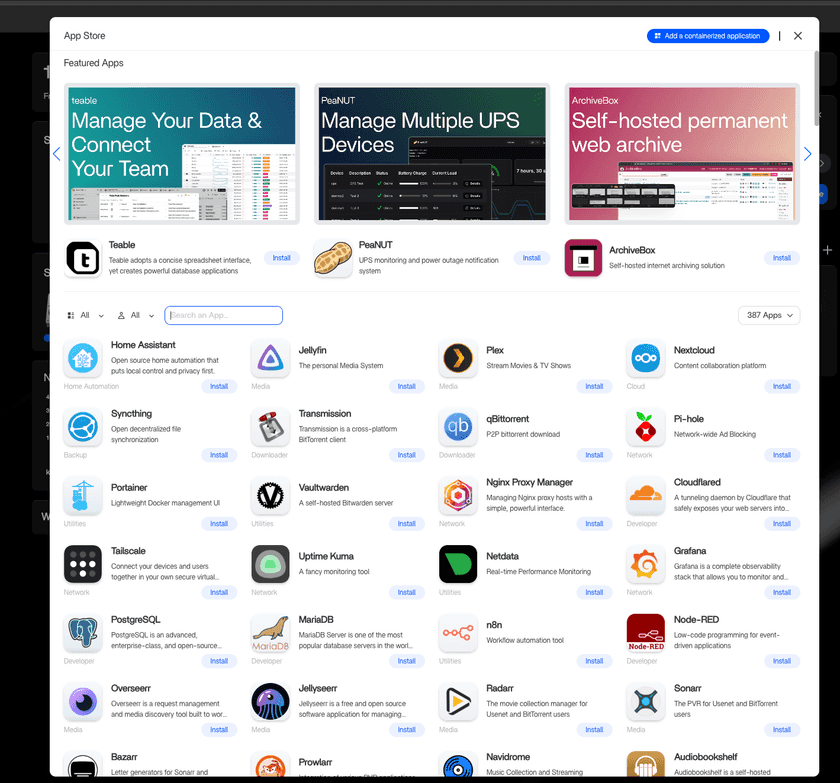
Task: Install Nextcloud
Action: tap(782, 386)
